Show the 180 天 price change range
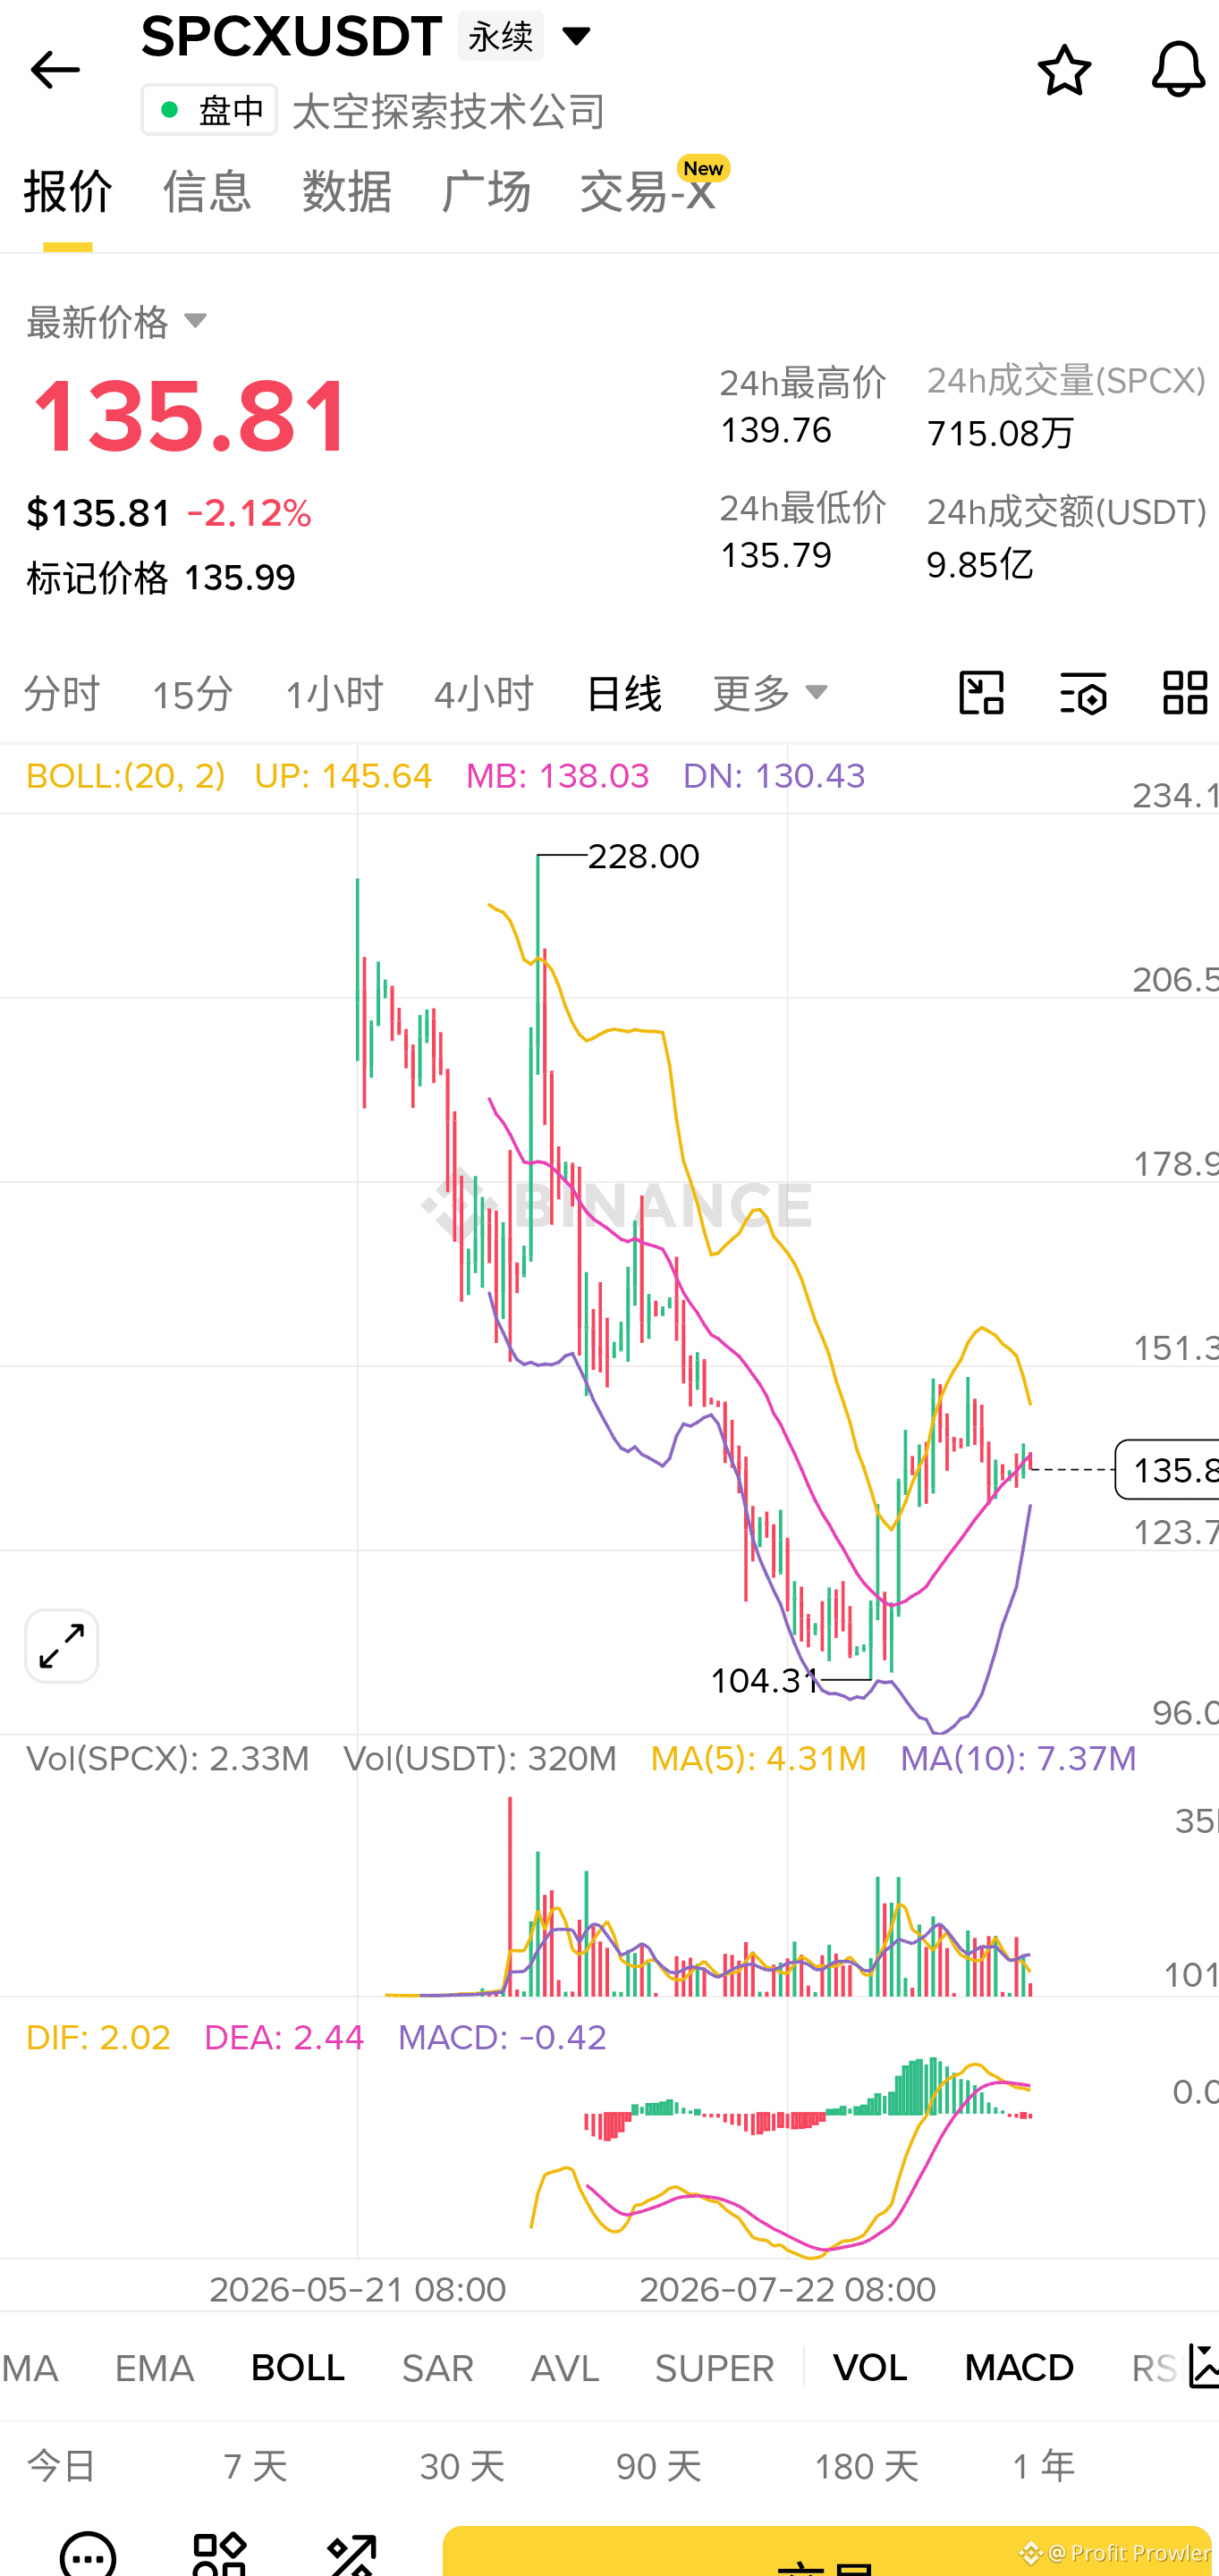 866,2466
